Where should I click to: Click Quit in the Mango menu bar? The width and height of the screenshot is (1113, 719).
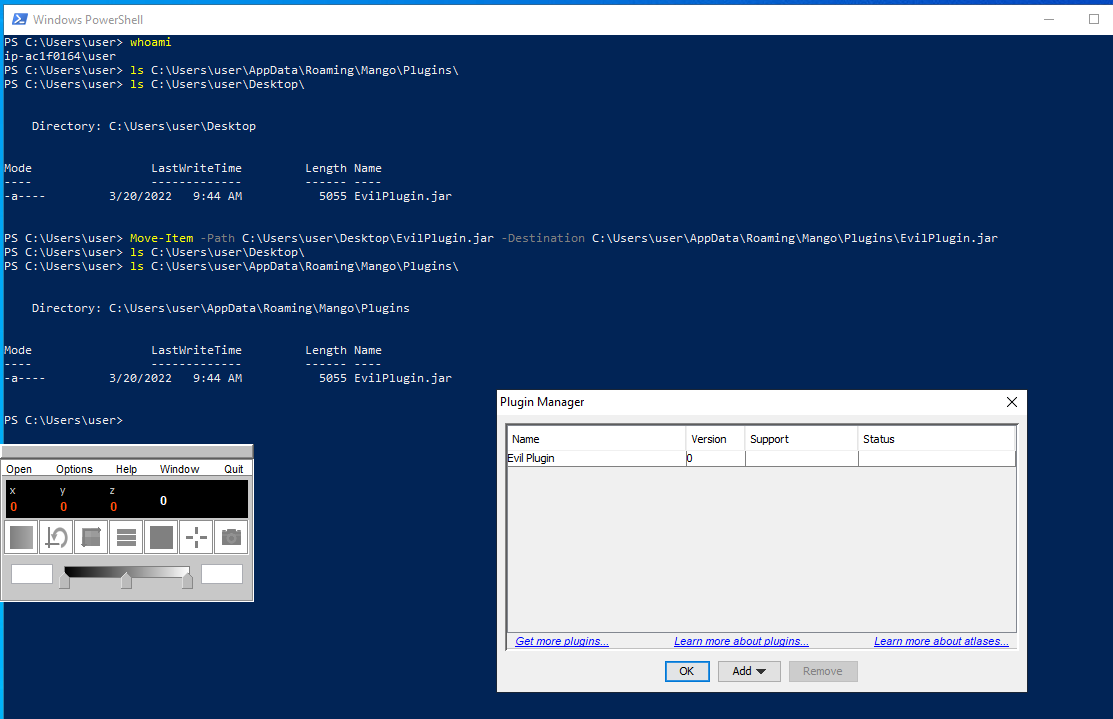coord(234,469)
